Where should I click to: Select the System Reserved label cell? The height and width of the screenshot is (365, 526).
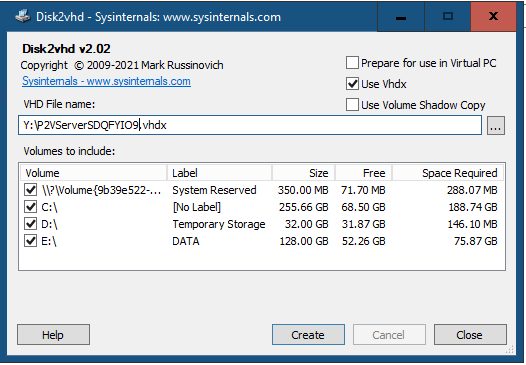[214, 190]
